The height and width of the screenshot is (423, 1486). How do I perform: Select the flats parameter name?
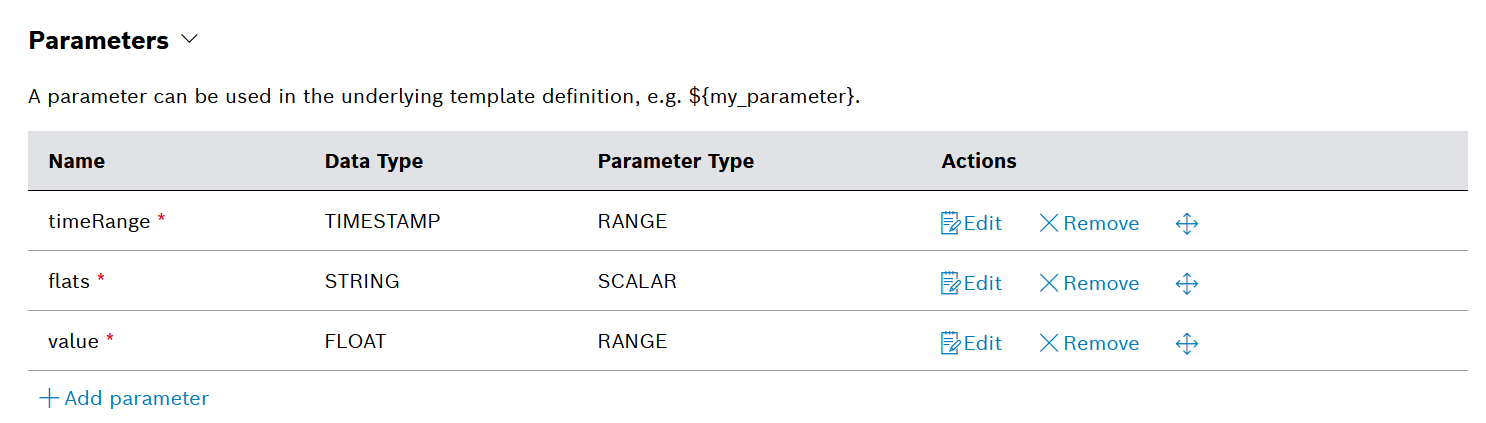tap(69, 282)
